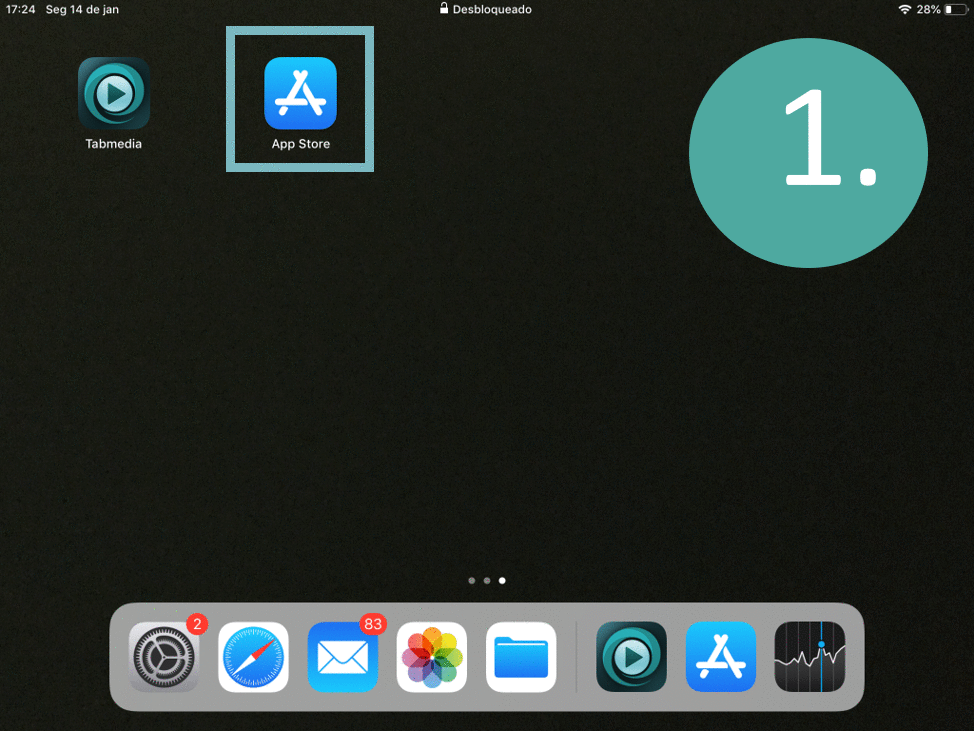Viewport: 977px width, 731px height.
Task: Go to the second home screen page dot
Action: tap(487, 580)
